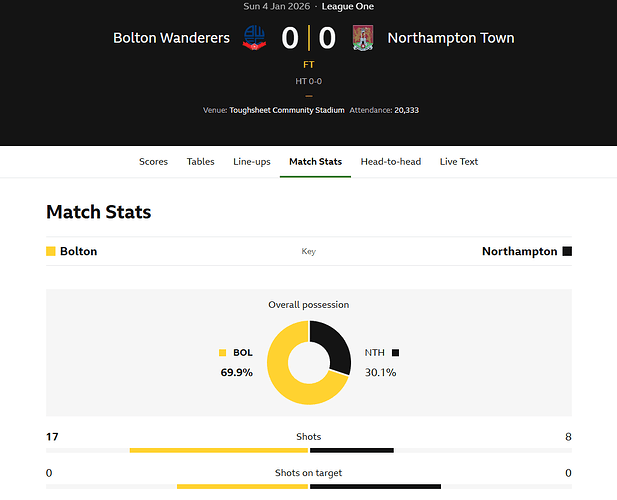
Task: Go to the Head-to-head tab
Action: (x=390, y=162)
